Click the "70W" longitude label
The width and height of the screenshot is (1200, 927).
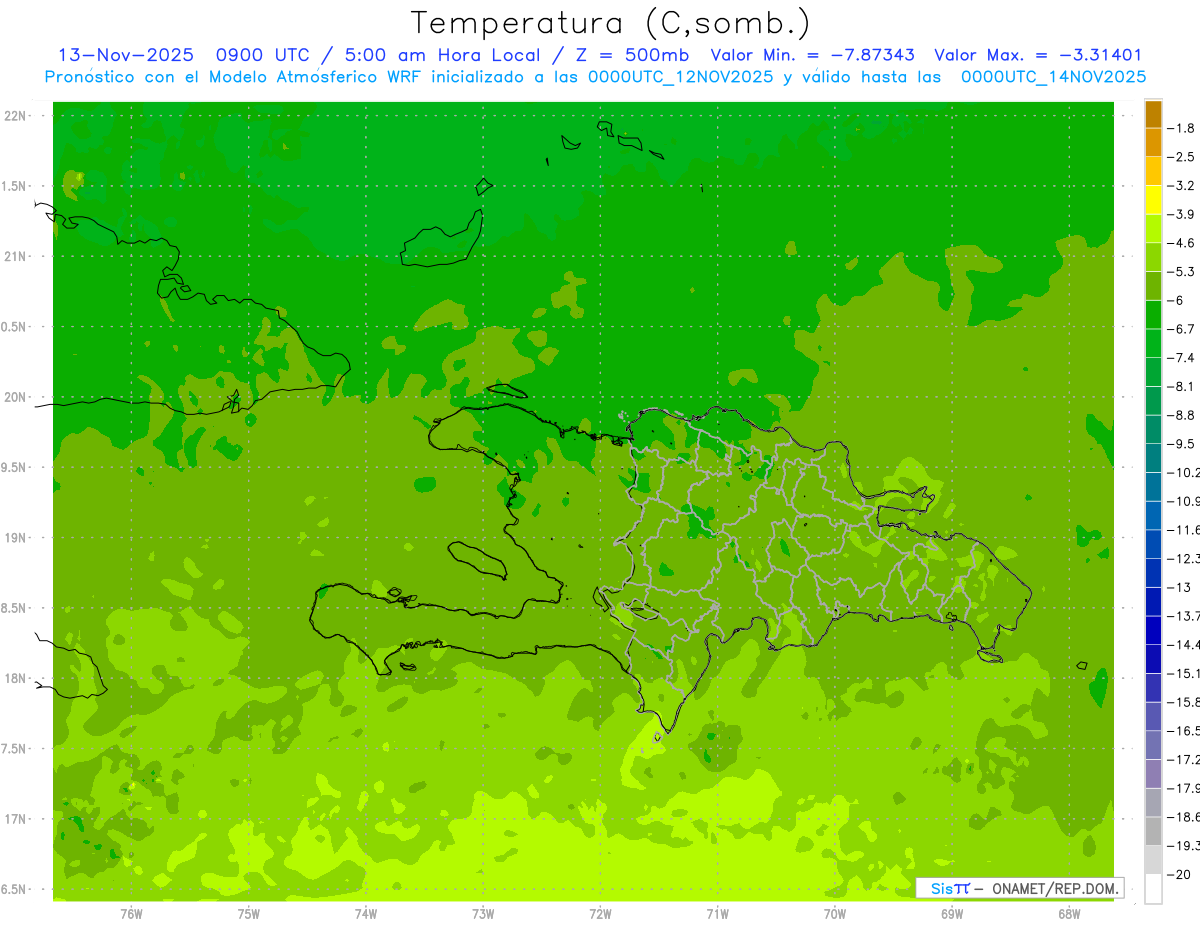click(x=835, y=913)
